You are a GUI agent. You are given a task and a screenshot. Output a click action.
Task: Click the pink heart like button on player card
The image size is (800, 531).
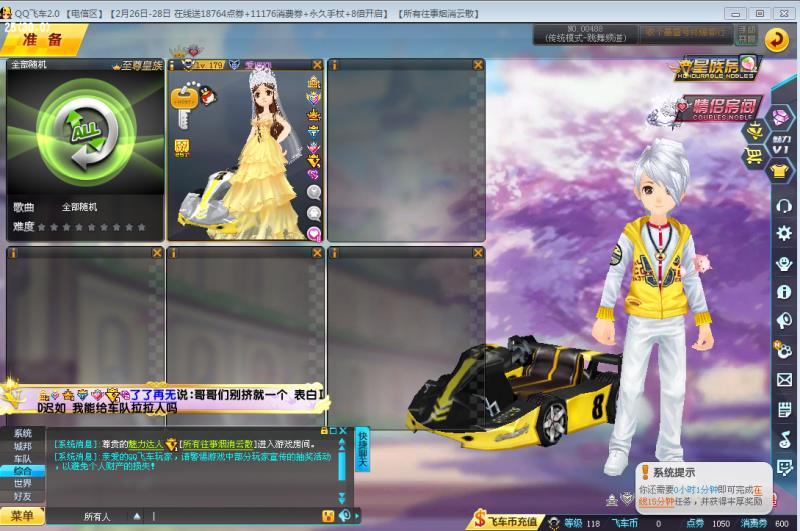pos(313,233)
